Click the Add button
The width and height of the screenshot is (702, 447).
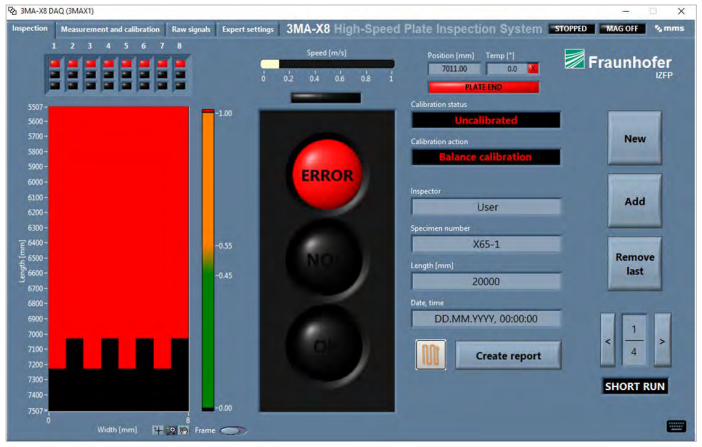(634, 201)
